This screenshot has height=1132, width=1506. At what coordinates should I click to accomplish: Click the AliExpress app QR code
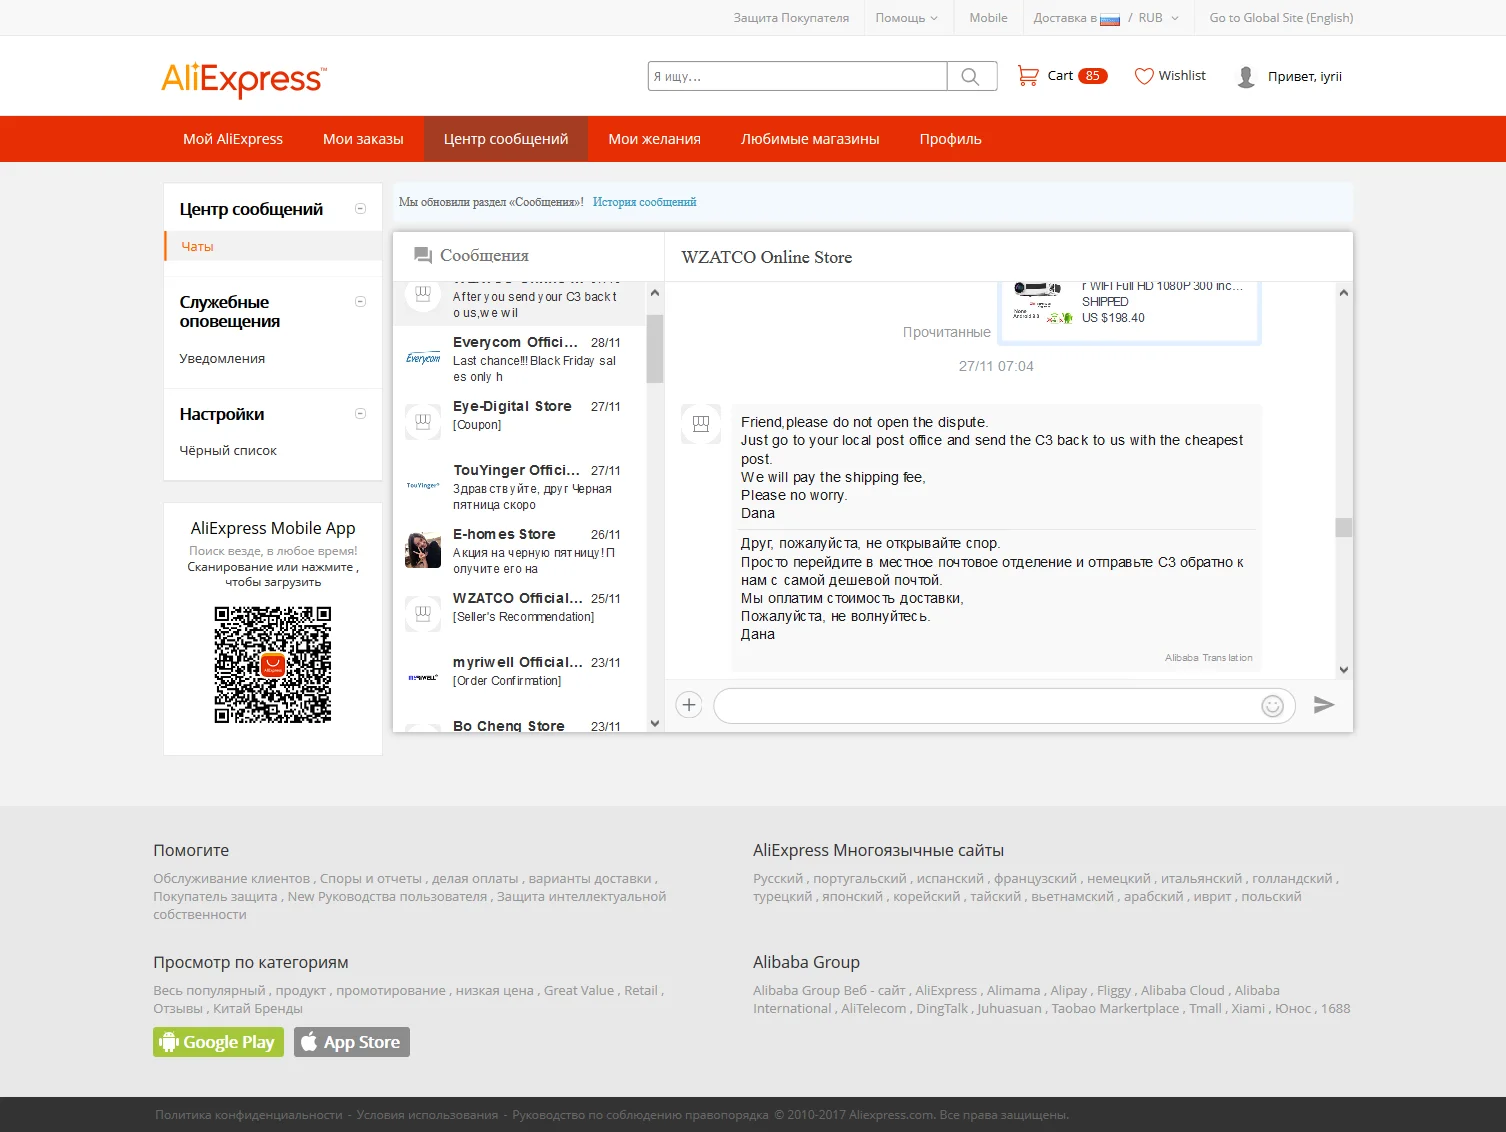(273, 664)
